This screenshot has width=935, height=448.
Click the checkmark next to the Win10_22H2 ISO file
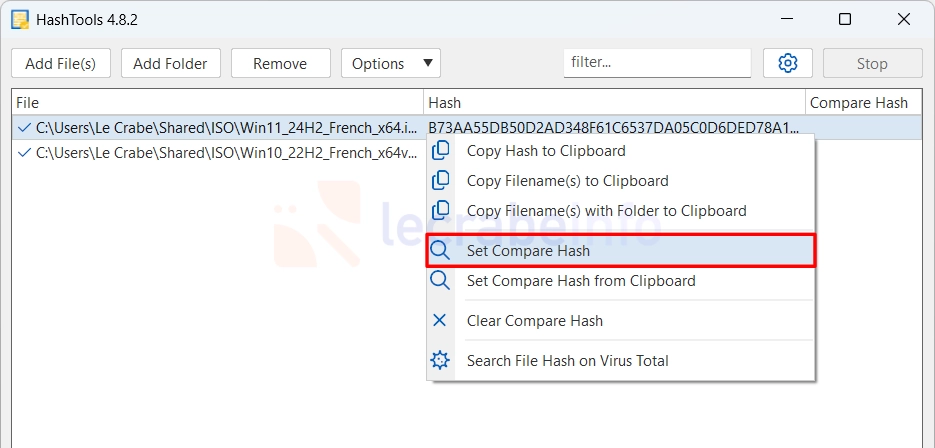(24, 153)
